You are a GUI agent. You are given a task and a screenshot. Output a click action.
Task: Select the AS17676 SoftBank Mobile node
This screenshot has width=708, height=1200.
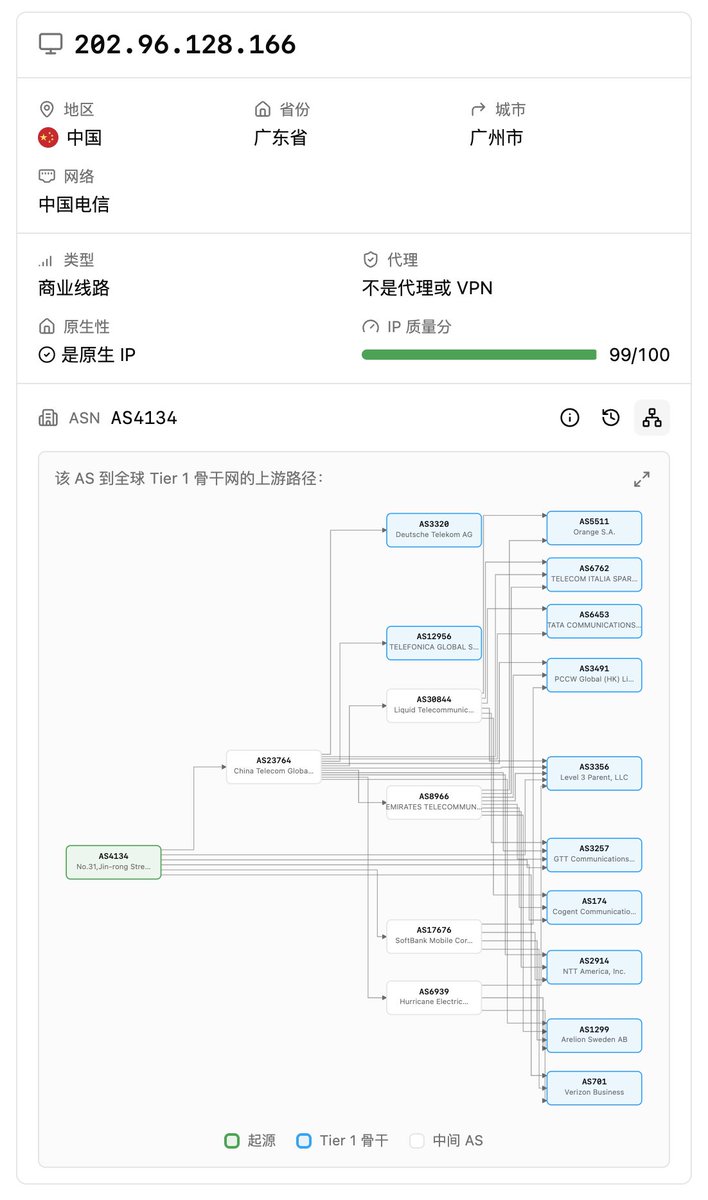pos(434,936)
